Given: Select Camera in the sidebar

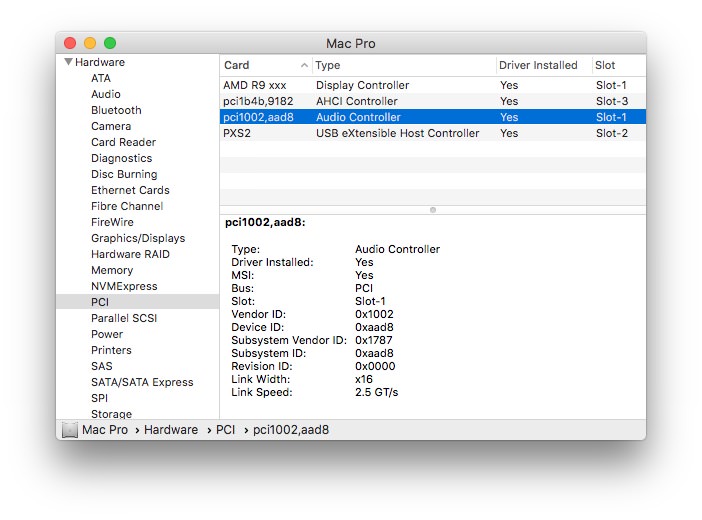Looking at the screenshot, I should click(111, 126).
